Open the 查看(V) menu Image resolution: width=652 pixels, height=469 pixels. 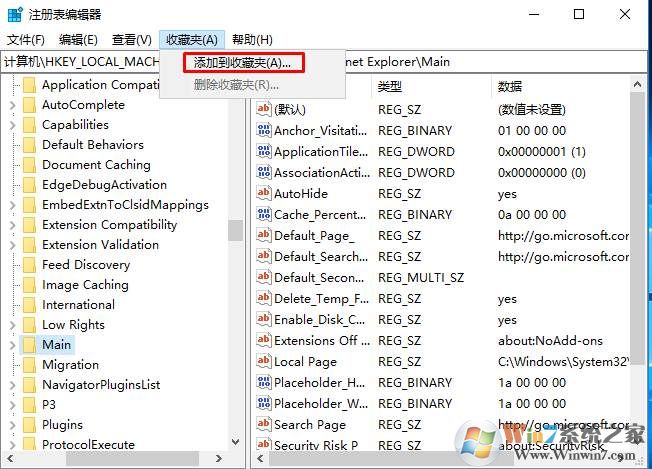pos(131,40)
